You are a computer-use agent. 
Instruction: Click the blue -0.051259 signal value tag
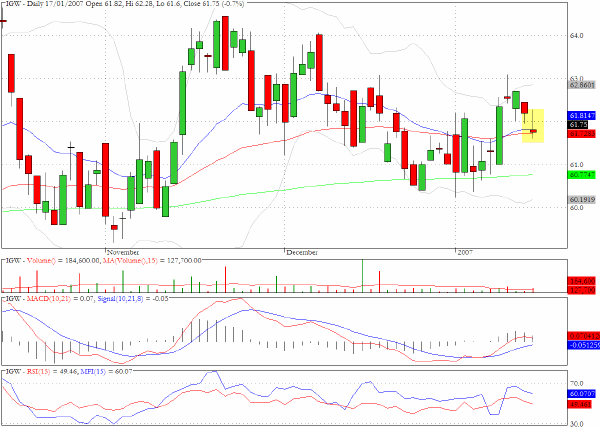[x=583, y=346]
